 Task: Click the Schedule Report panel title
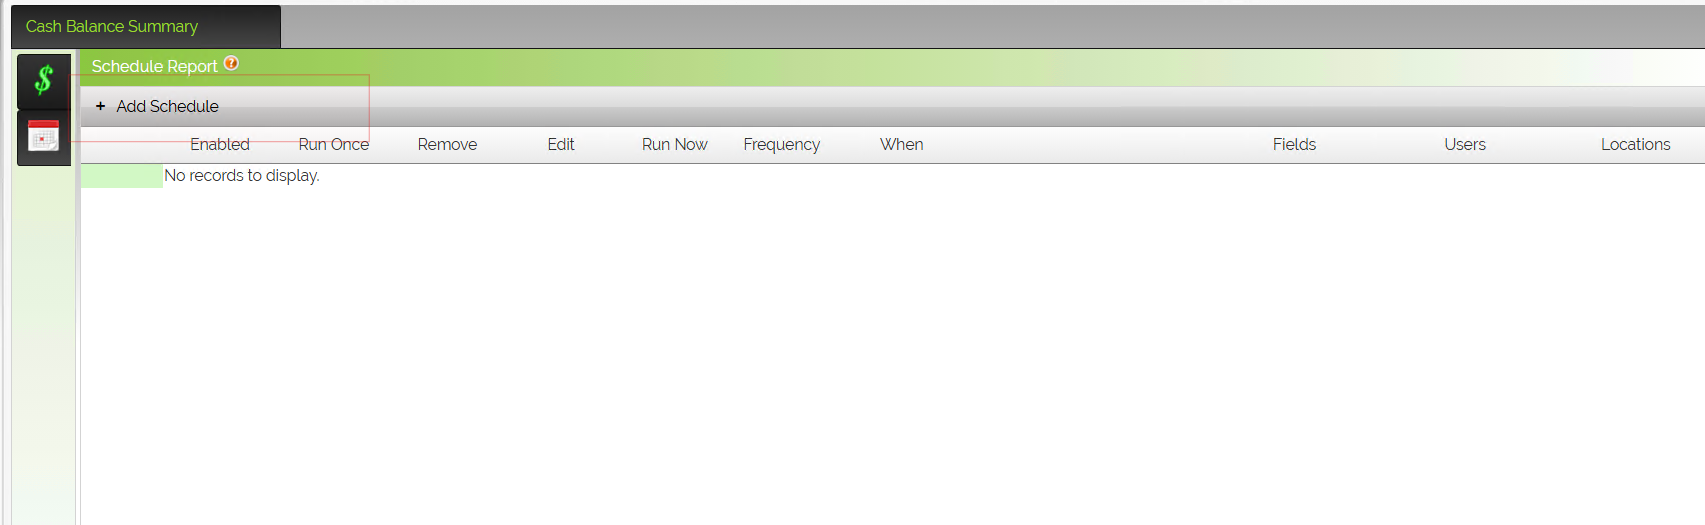[155, 66]
